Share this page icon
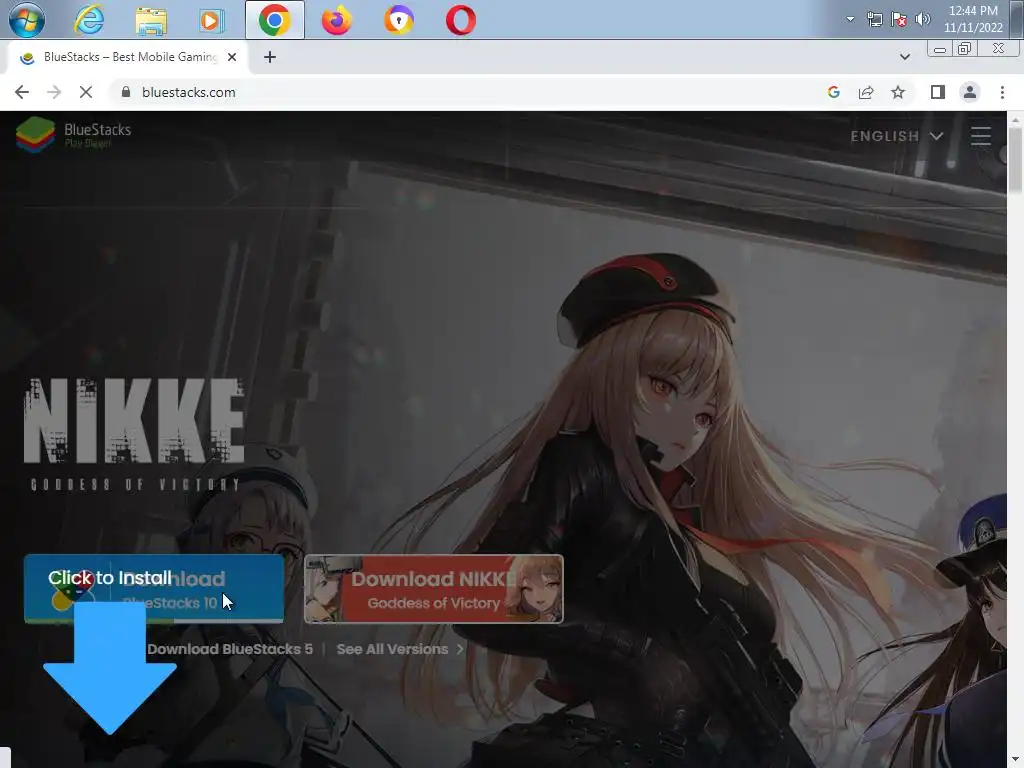The width and height of the screenshot is (1024, 768). (x=866, y=92)
